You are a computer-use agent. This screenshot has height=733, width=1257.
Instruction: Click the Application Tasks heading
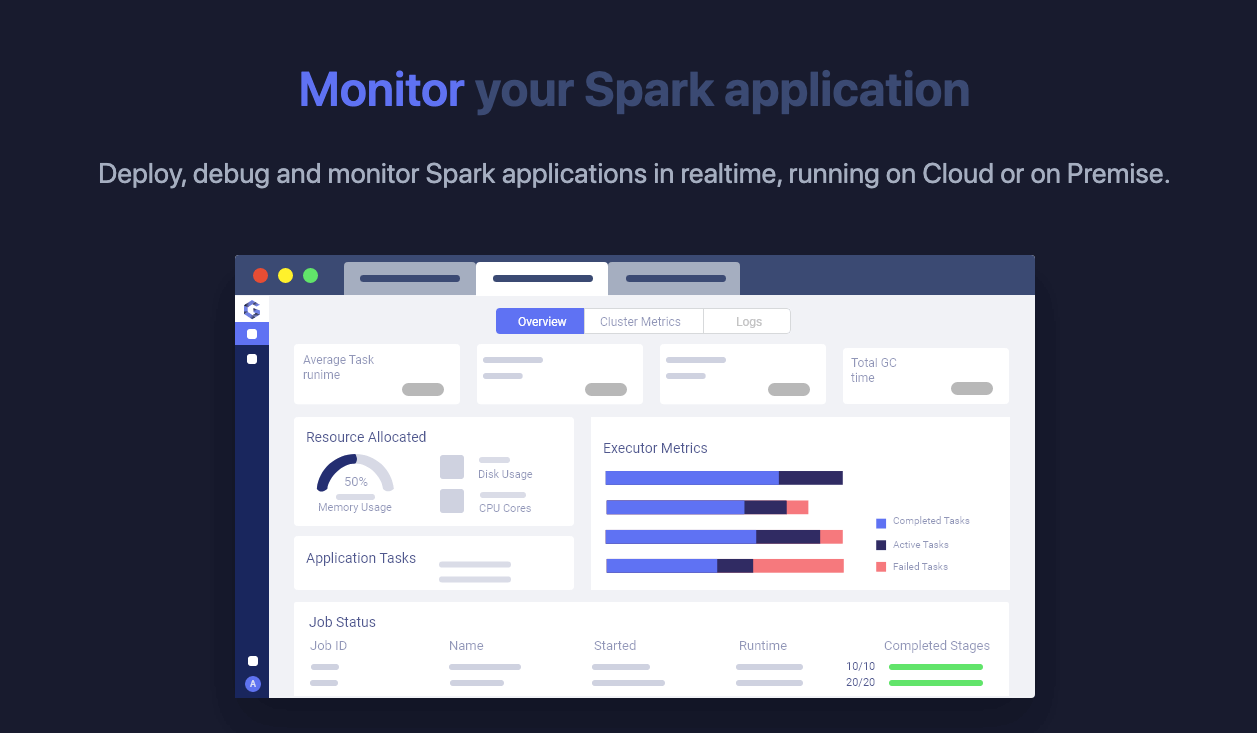point(361,558)
